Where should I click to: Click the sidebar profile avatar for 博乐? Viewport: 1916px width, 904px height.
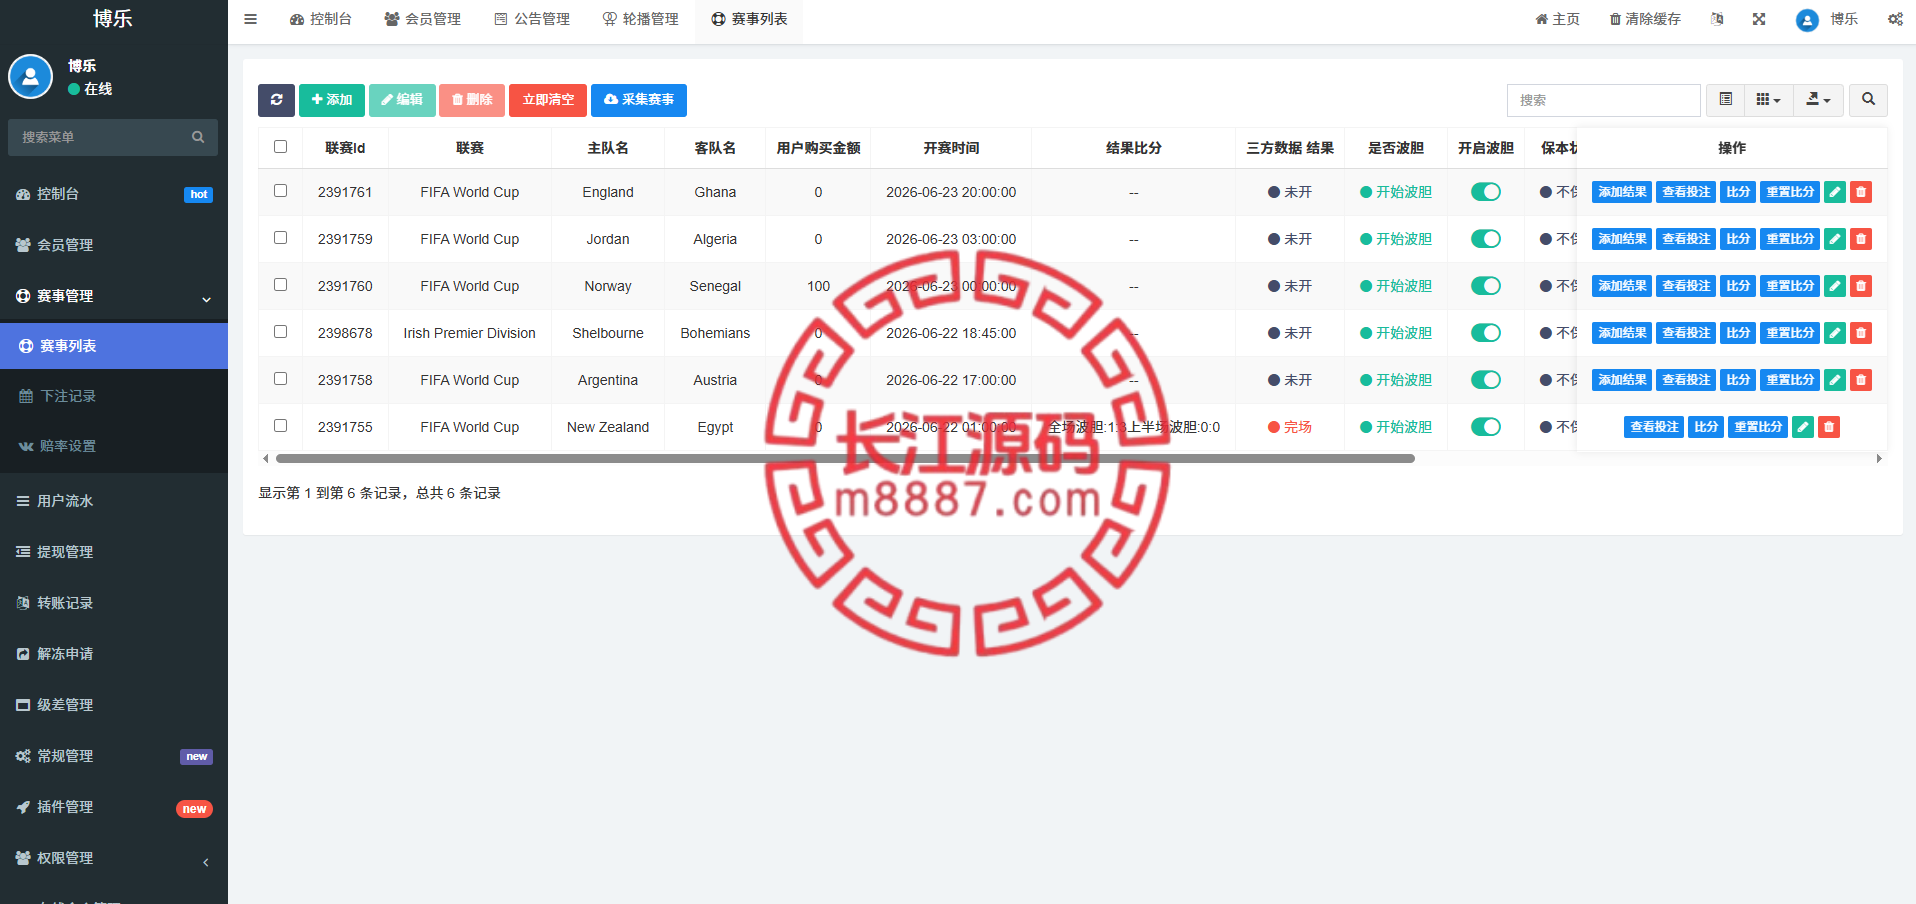(31, 76)
